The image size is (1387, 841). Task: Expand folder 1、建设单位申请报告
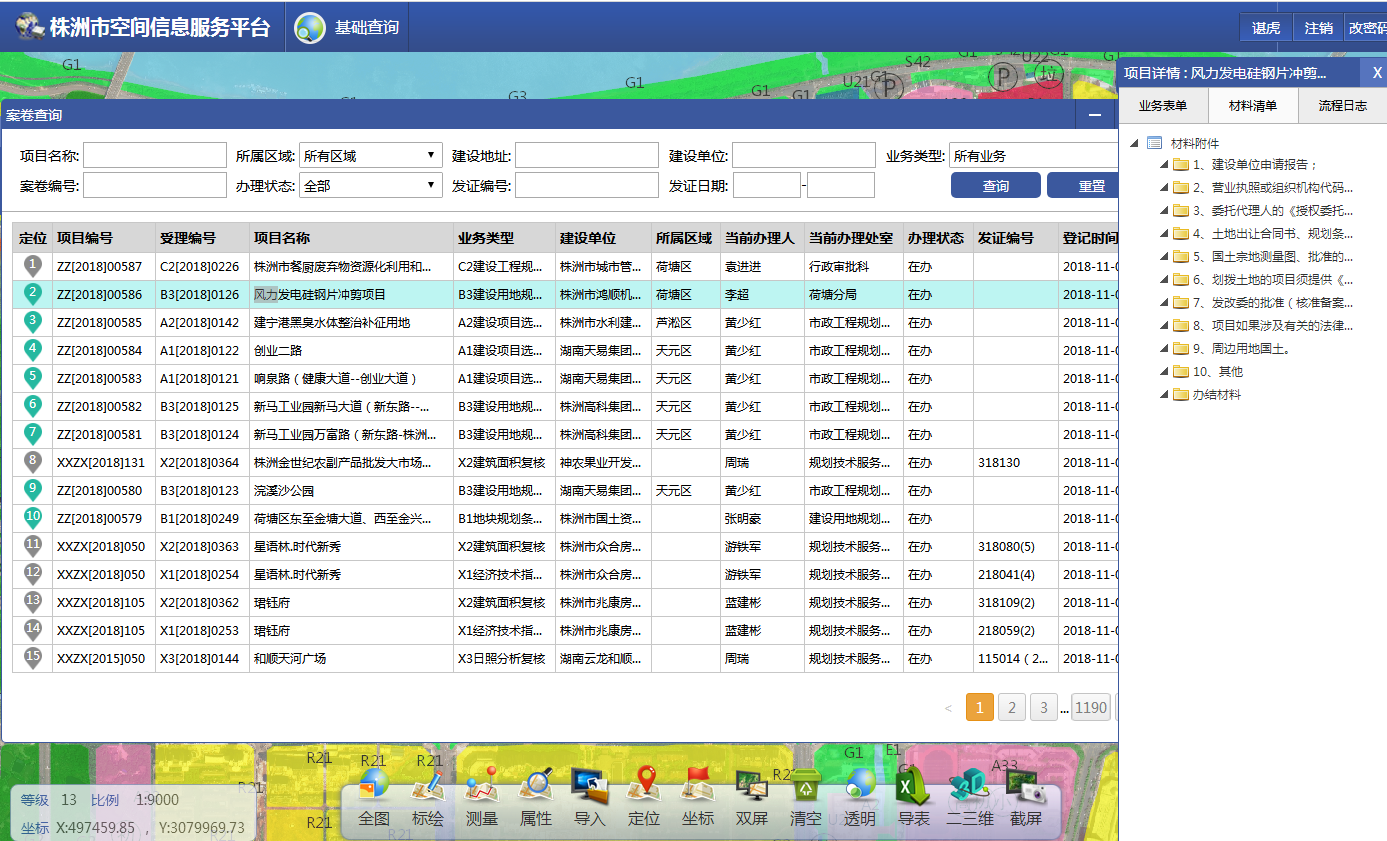(x=1165, y=165)
